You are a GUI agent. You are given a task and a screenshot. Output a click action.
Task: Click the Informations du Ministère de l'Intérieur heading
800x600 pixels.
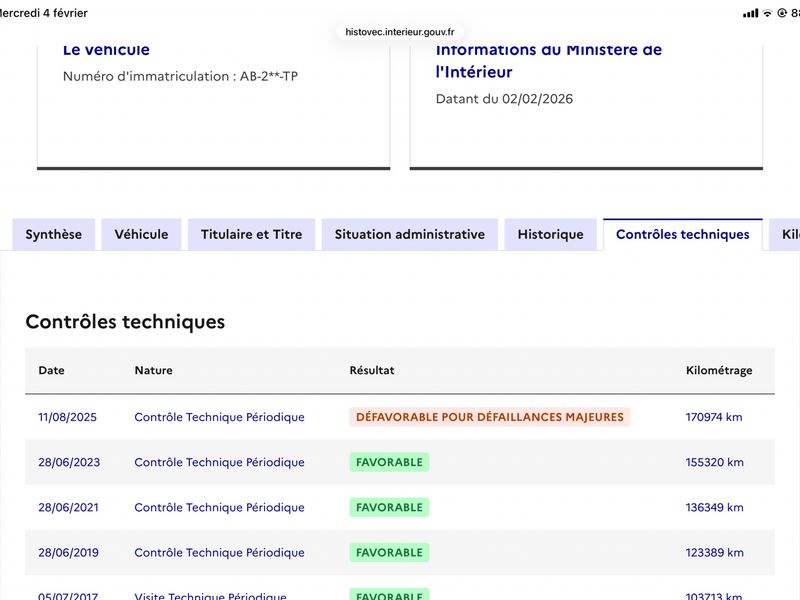click(549, 61)
